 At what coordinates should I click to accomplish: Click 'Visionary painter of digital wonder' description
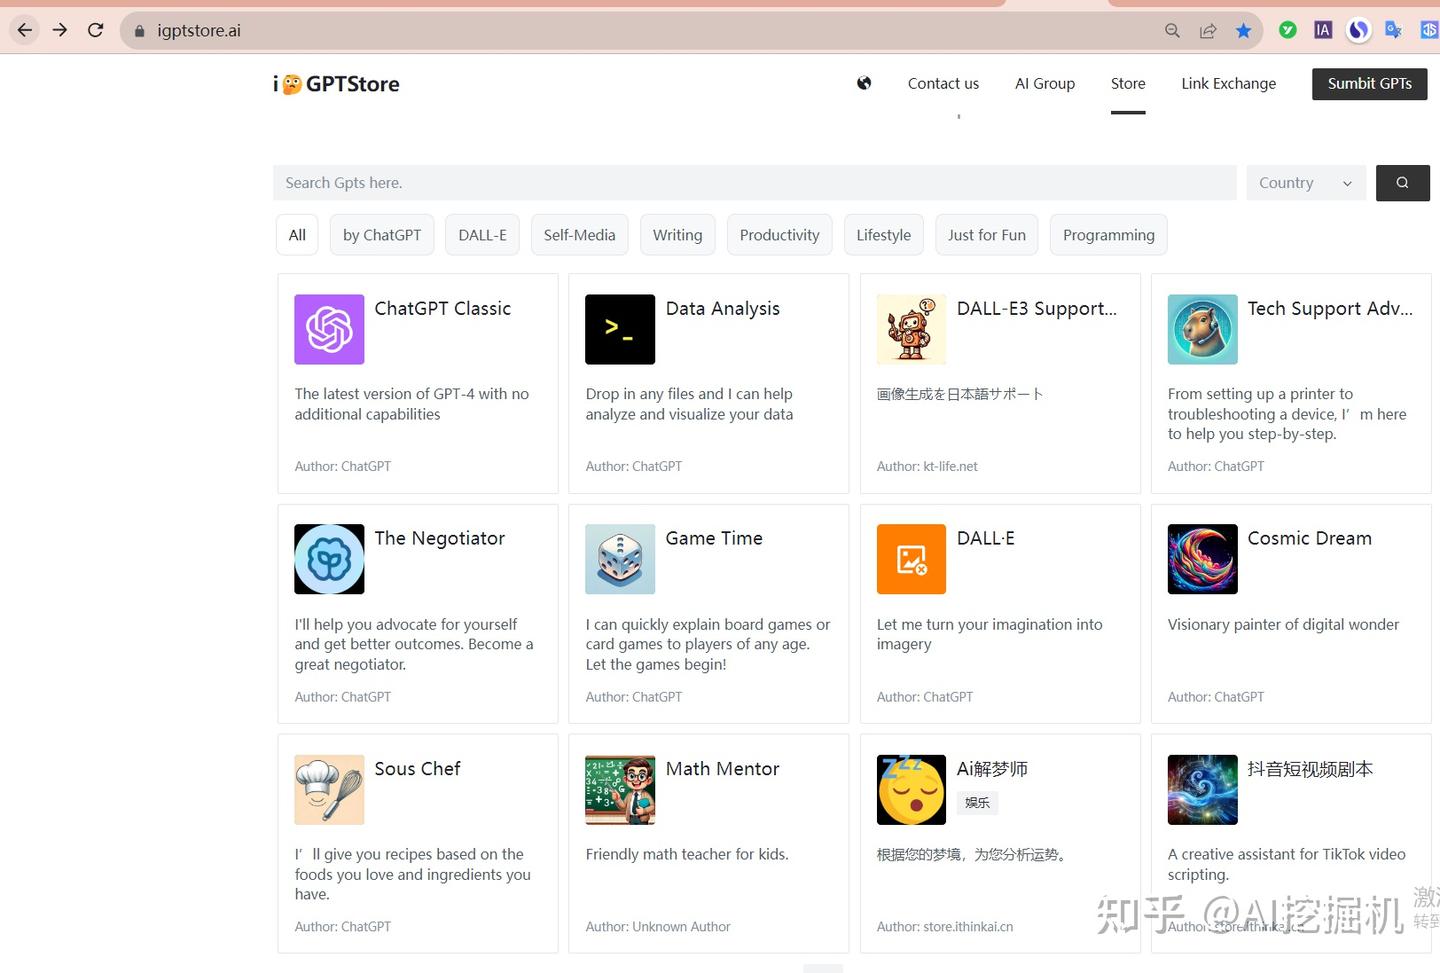click(1283, 625)
